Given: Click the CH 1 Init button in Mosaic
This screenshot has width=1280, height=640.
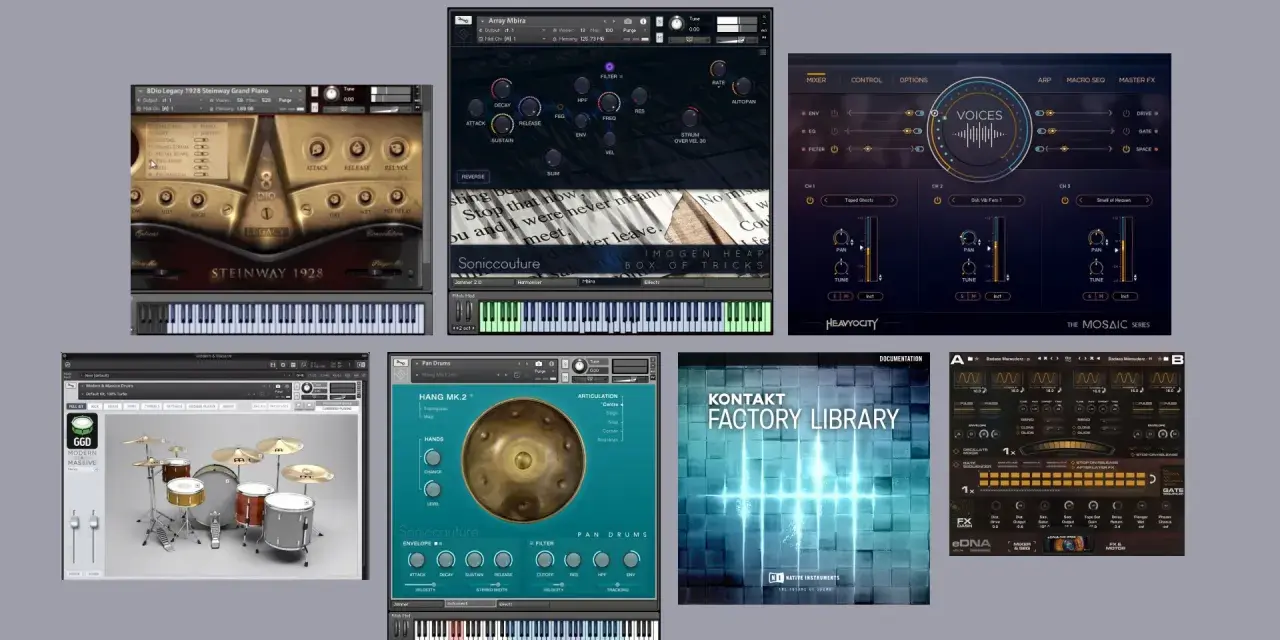Looking at the screenshot, I should (x=871, y=296).
